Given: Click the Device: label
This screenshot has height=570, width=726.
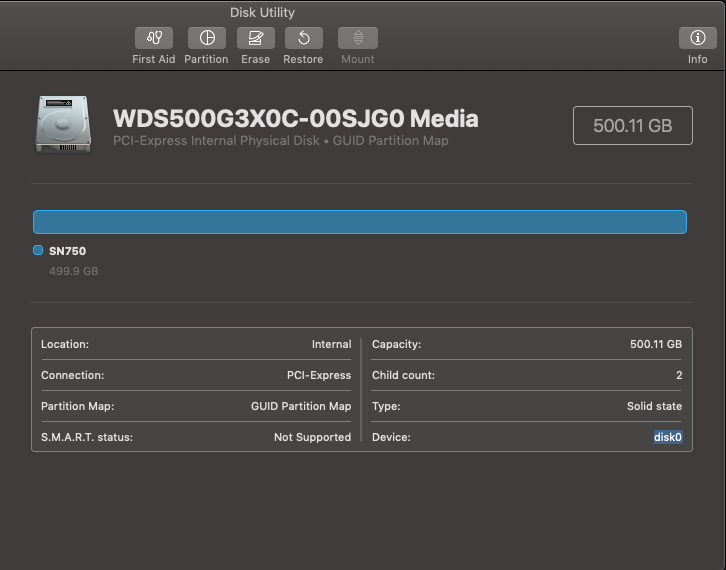Looking at the screenshot, I should [x=391, y=437].
